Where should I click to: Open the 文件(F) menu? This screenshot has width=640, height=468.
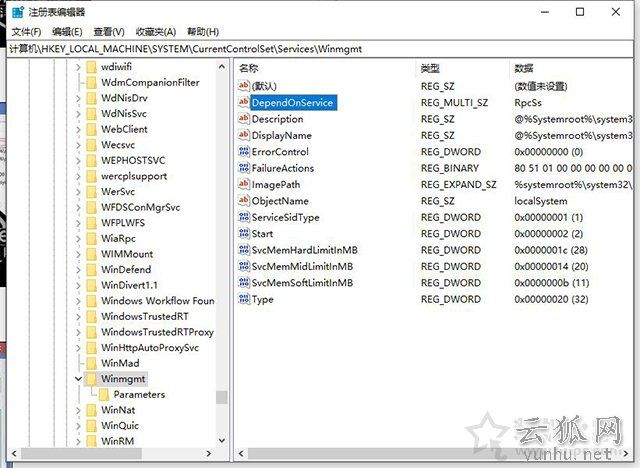[x=26, y=32]
